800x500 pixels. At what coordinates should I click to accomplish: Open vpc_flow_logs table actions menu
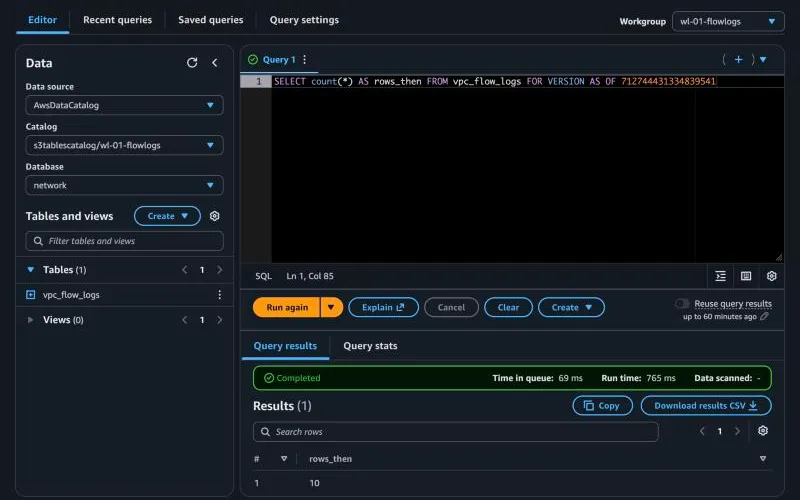[x=219, y=294]
